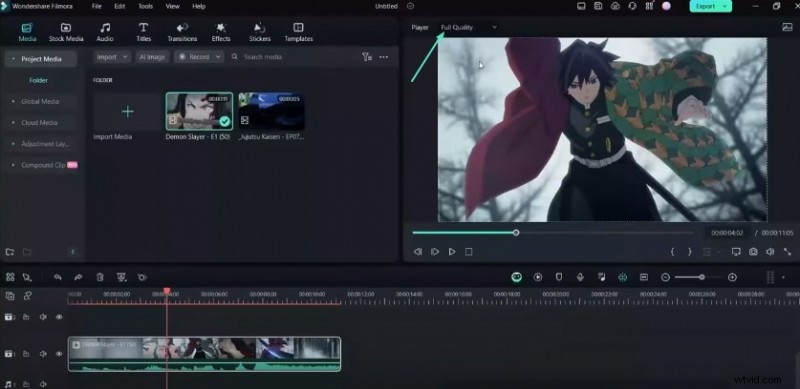
Task: Play the preview video
Action: coord(452,252)
